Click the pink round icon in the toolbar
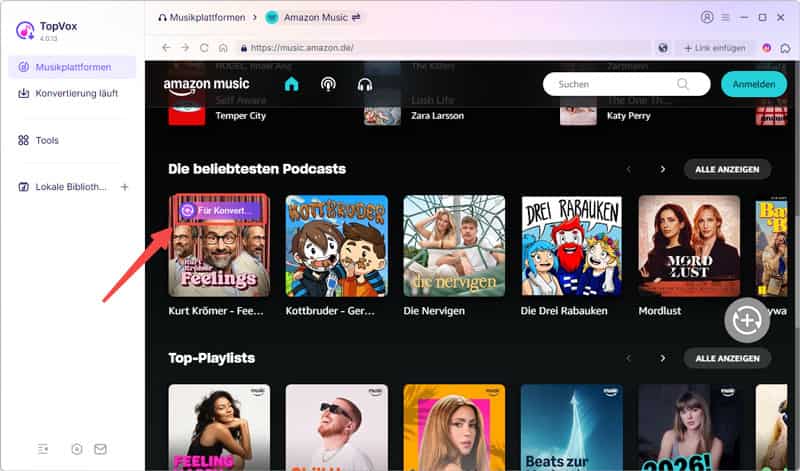The height and width of the screenshot is (471, 800). pyautogui.click(x=766, y=48)
